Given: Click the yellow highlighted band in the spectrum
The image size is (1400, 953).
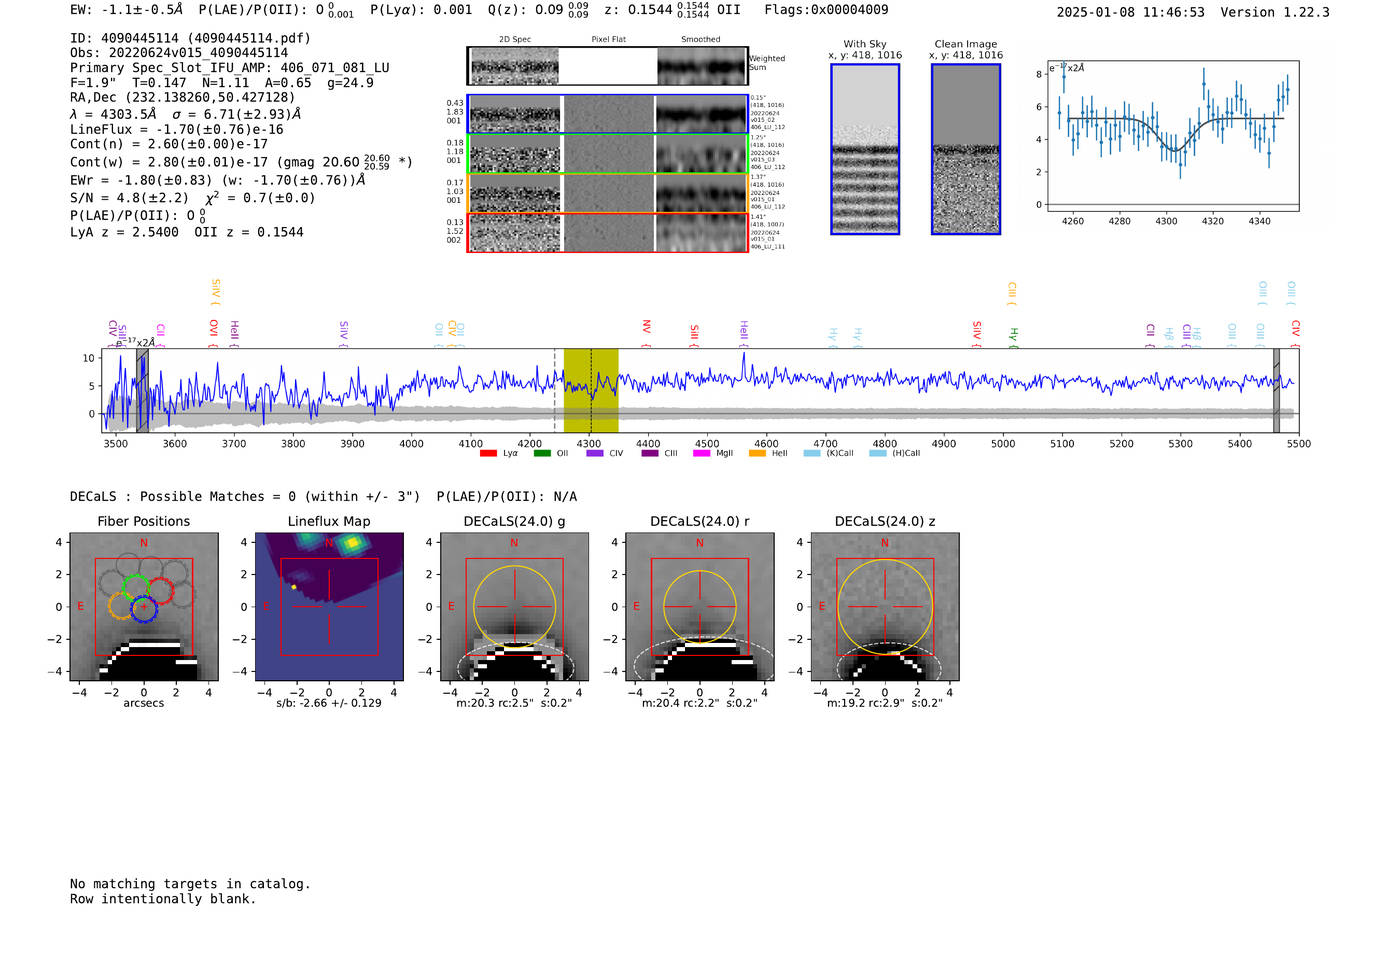Looking at the screenshot, I should pos(591,391).
